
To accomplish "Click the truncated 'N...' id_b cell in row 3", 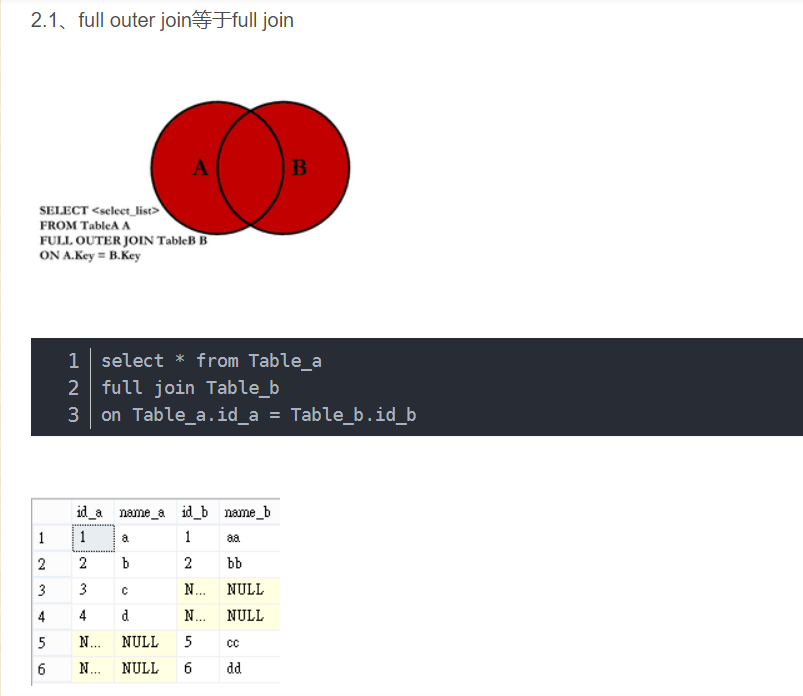I will coord(198,590).
